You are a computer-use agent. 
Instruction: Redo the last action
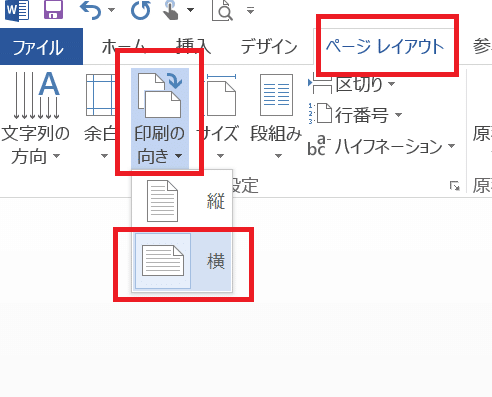(x=140, y=10)
